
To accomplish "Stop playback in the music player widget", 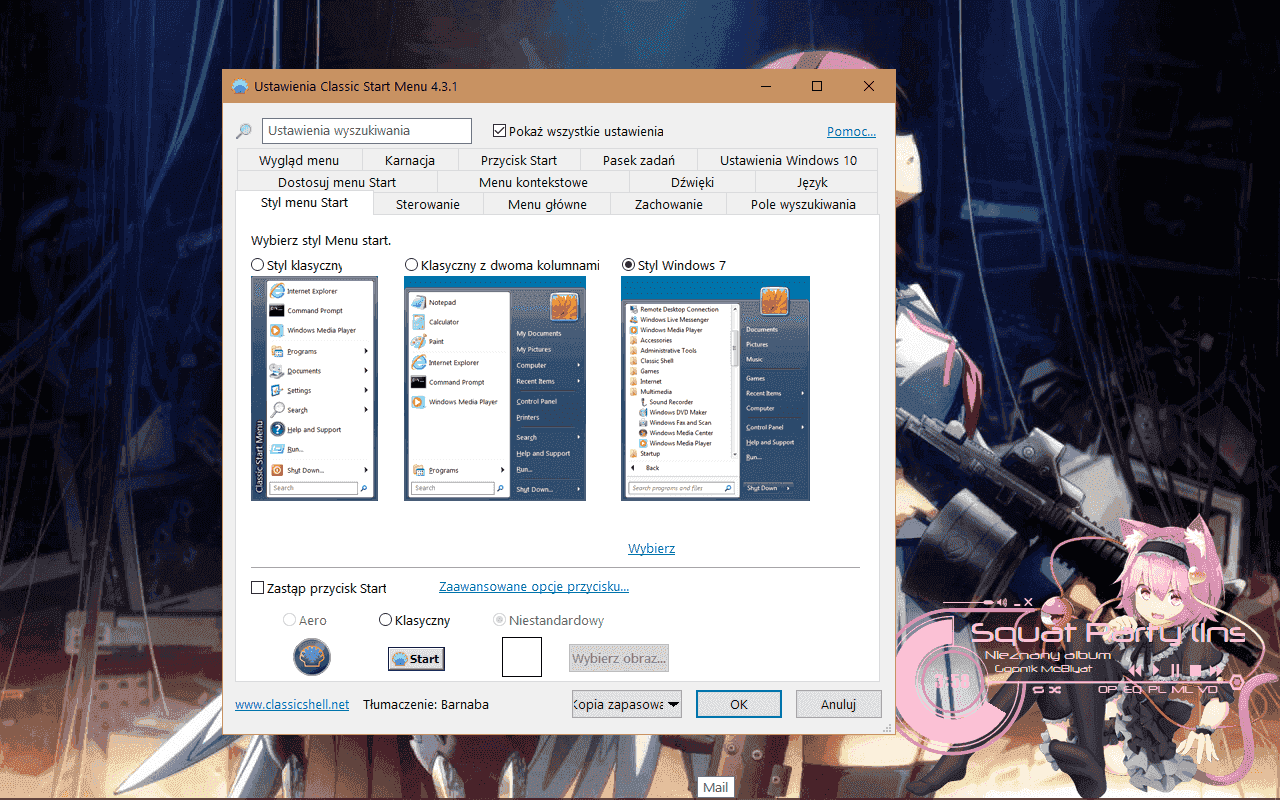I will tap(1193, 669).
